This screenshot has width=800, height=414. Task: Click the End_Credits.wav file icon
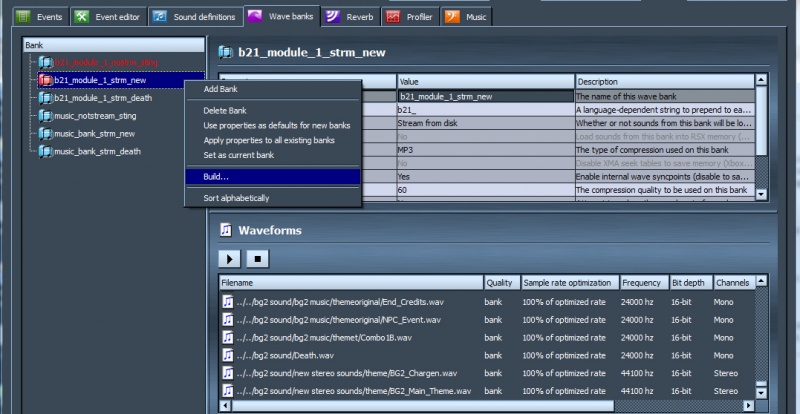point(228,302)
